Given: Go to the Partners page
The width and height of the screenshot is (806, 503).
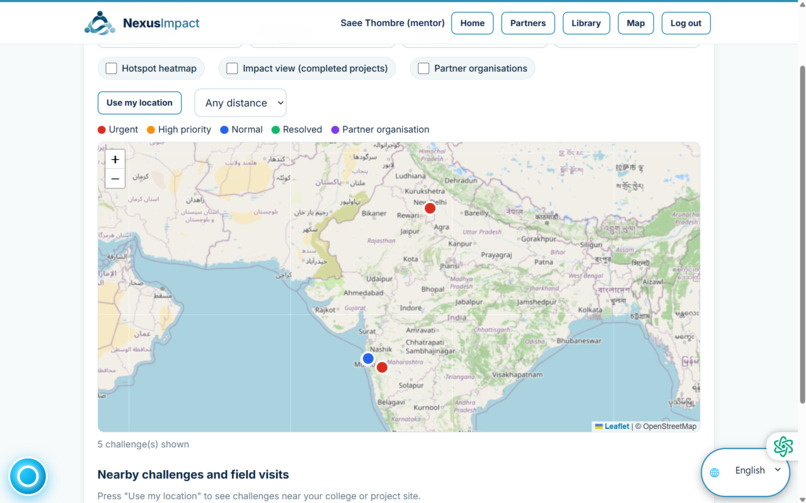Looking at the screenshot, I should [x=527, y=23].
